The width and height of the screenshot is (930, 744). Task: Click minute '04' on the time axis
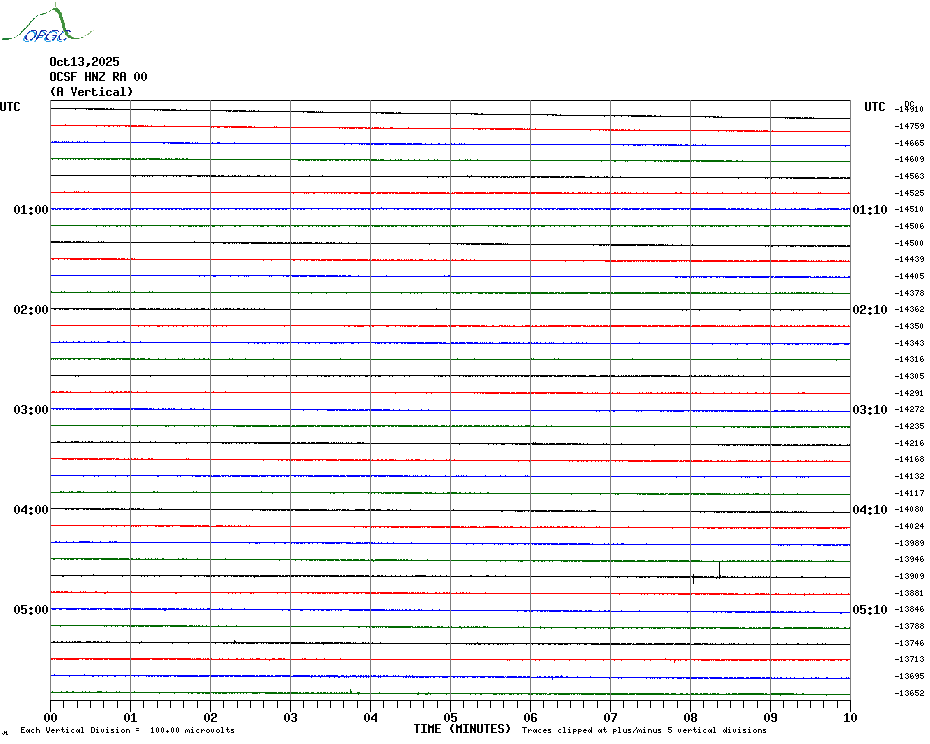coord(371,718)
